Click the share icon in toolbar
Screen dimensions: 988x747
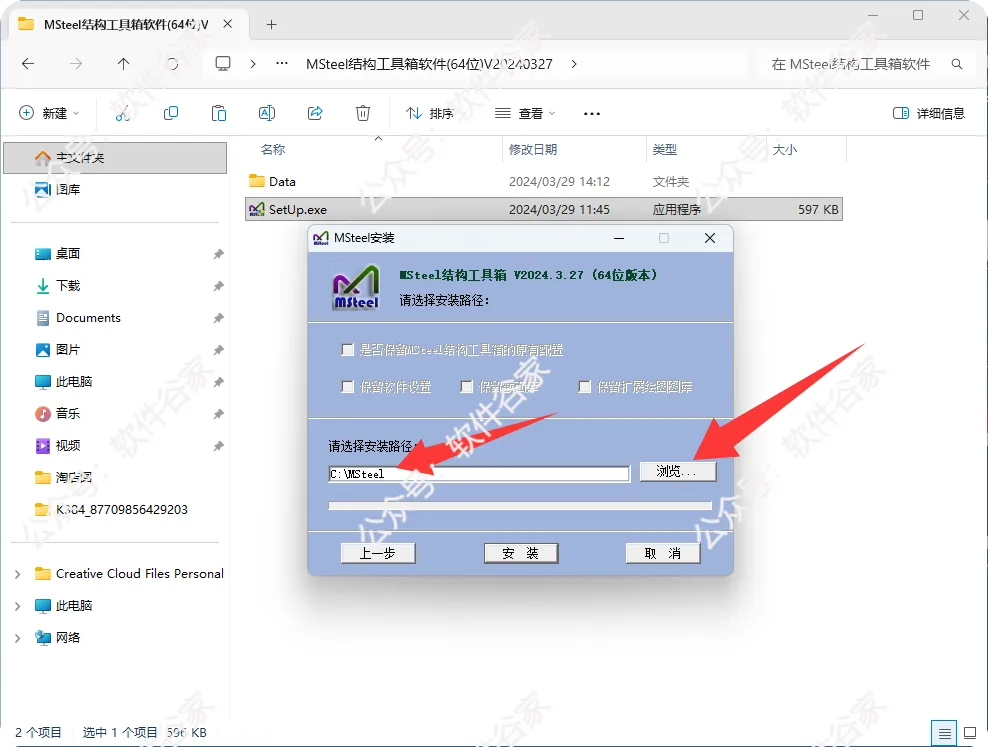(315, 113)
